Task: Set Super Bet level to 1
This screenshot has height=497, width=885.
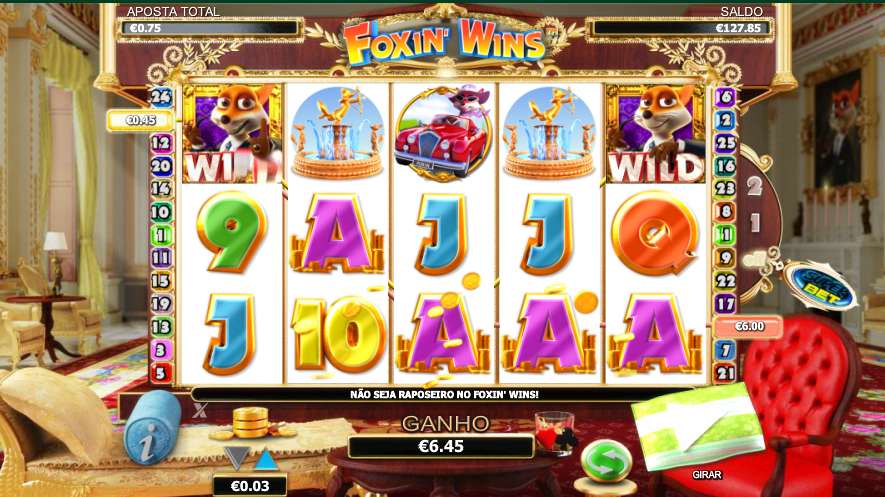Action: coord(755,223)
